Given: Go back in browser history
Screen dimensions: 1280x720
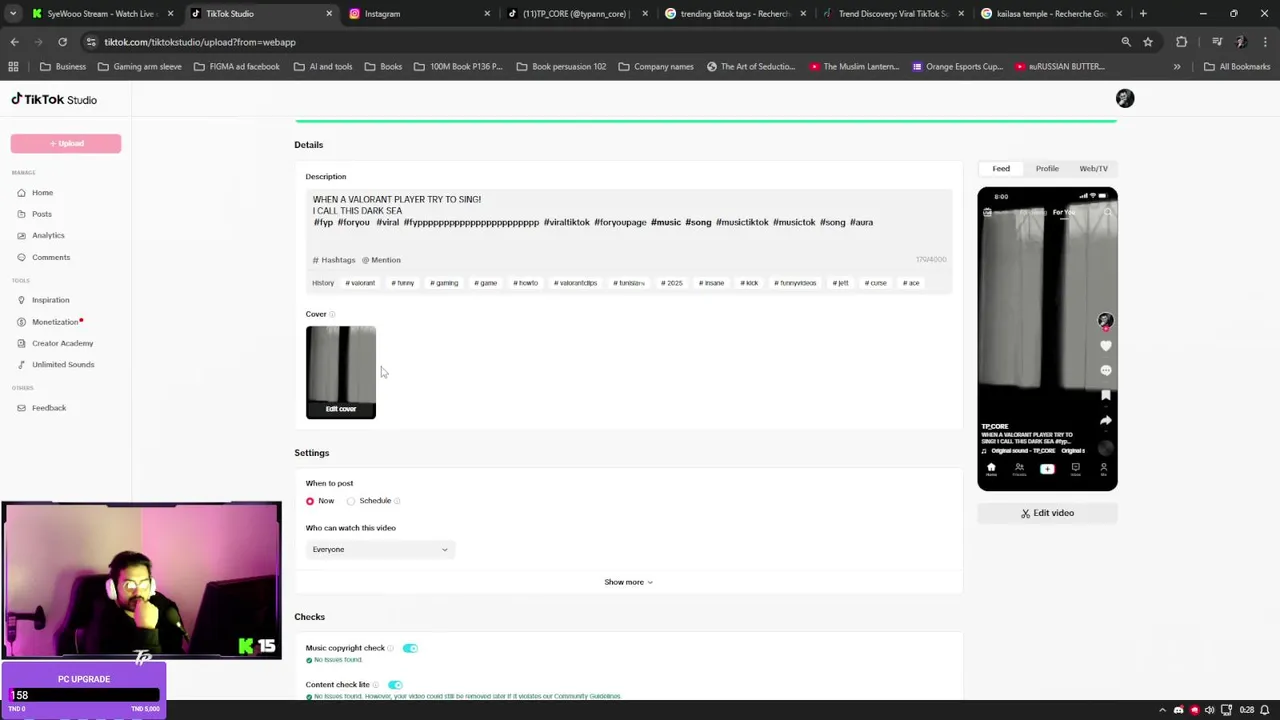Looking at the screenshot, I should click(x=14, y=42).
